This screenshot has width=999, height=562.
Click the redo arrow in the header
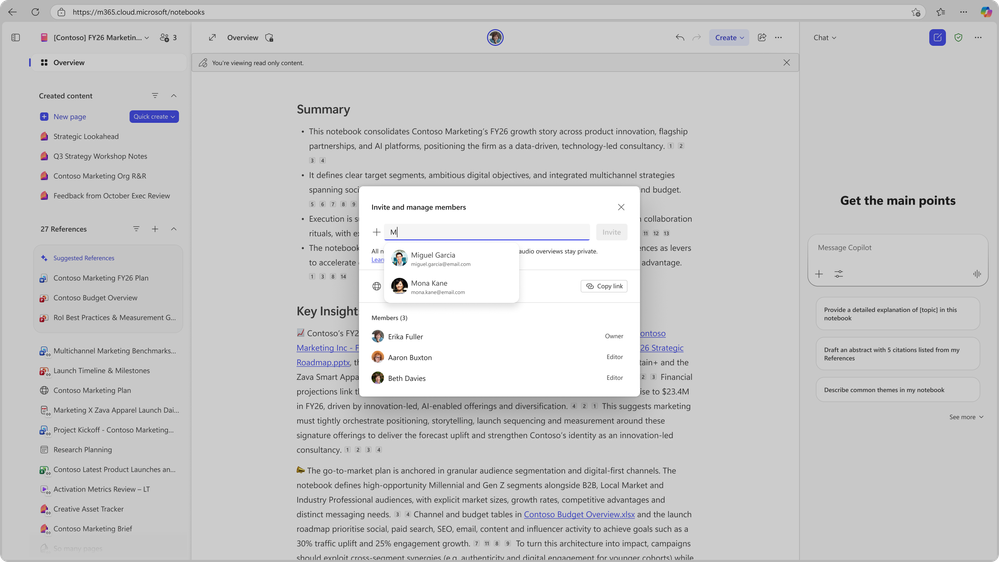696,38
